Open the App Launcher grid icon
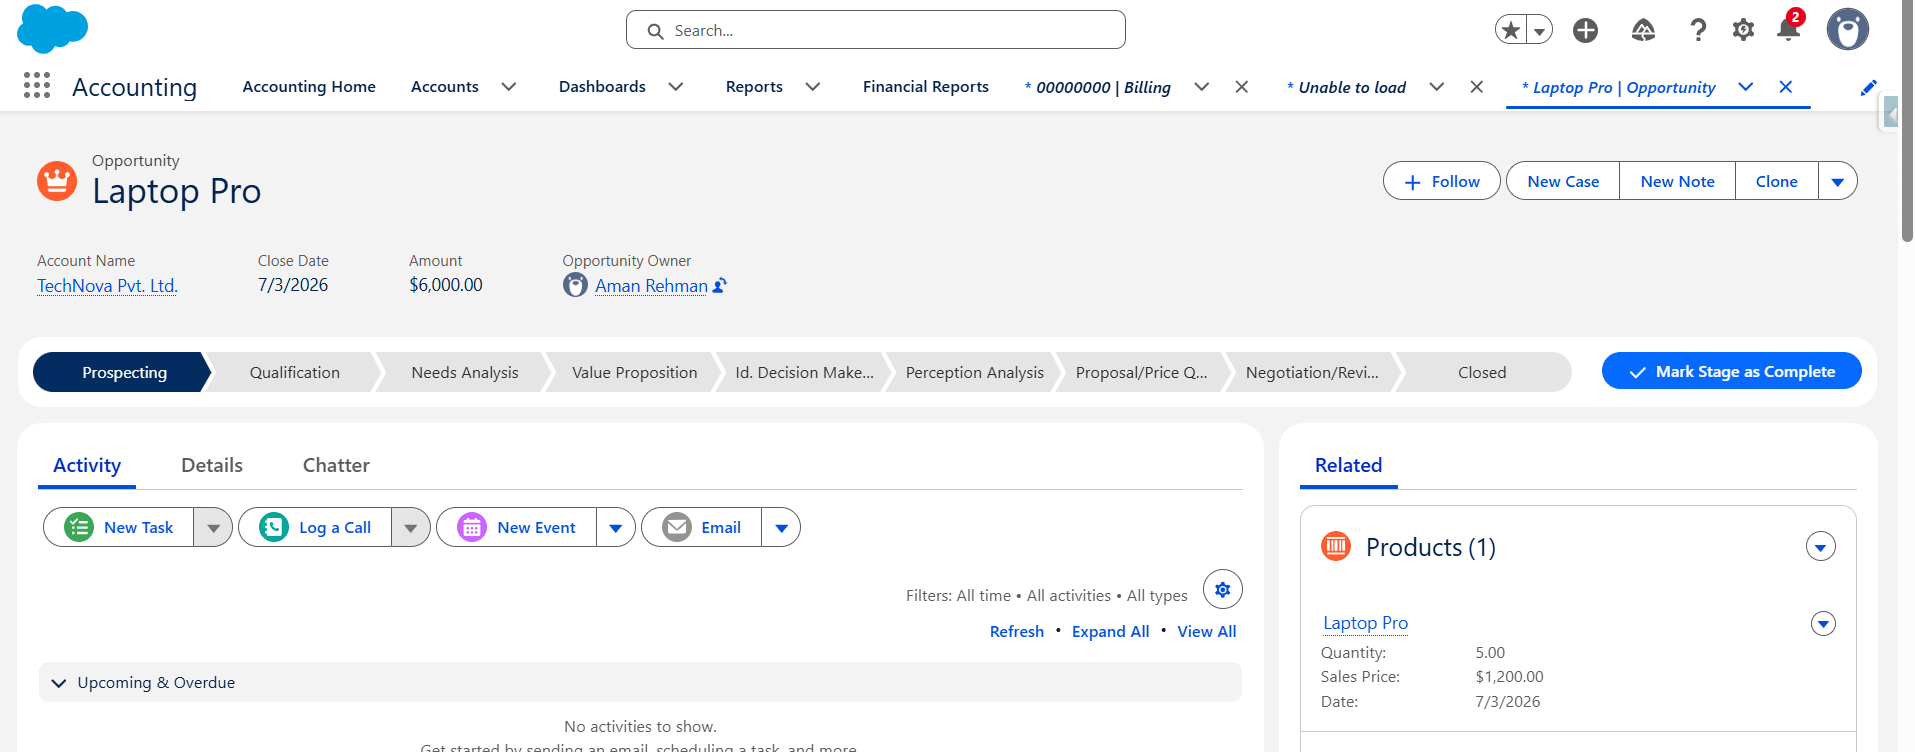Screen dimensions: 1915x752 coord(37,86)
